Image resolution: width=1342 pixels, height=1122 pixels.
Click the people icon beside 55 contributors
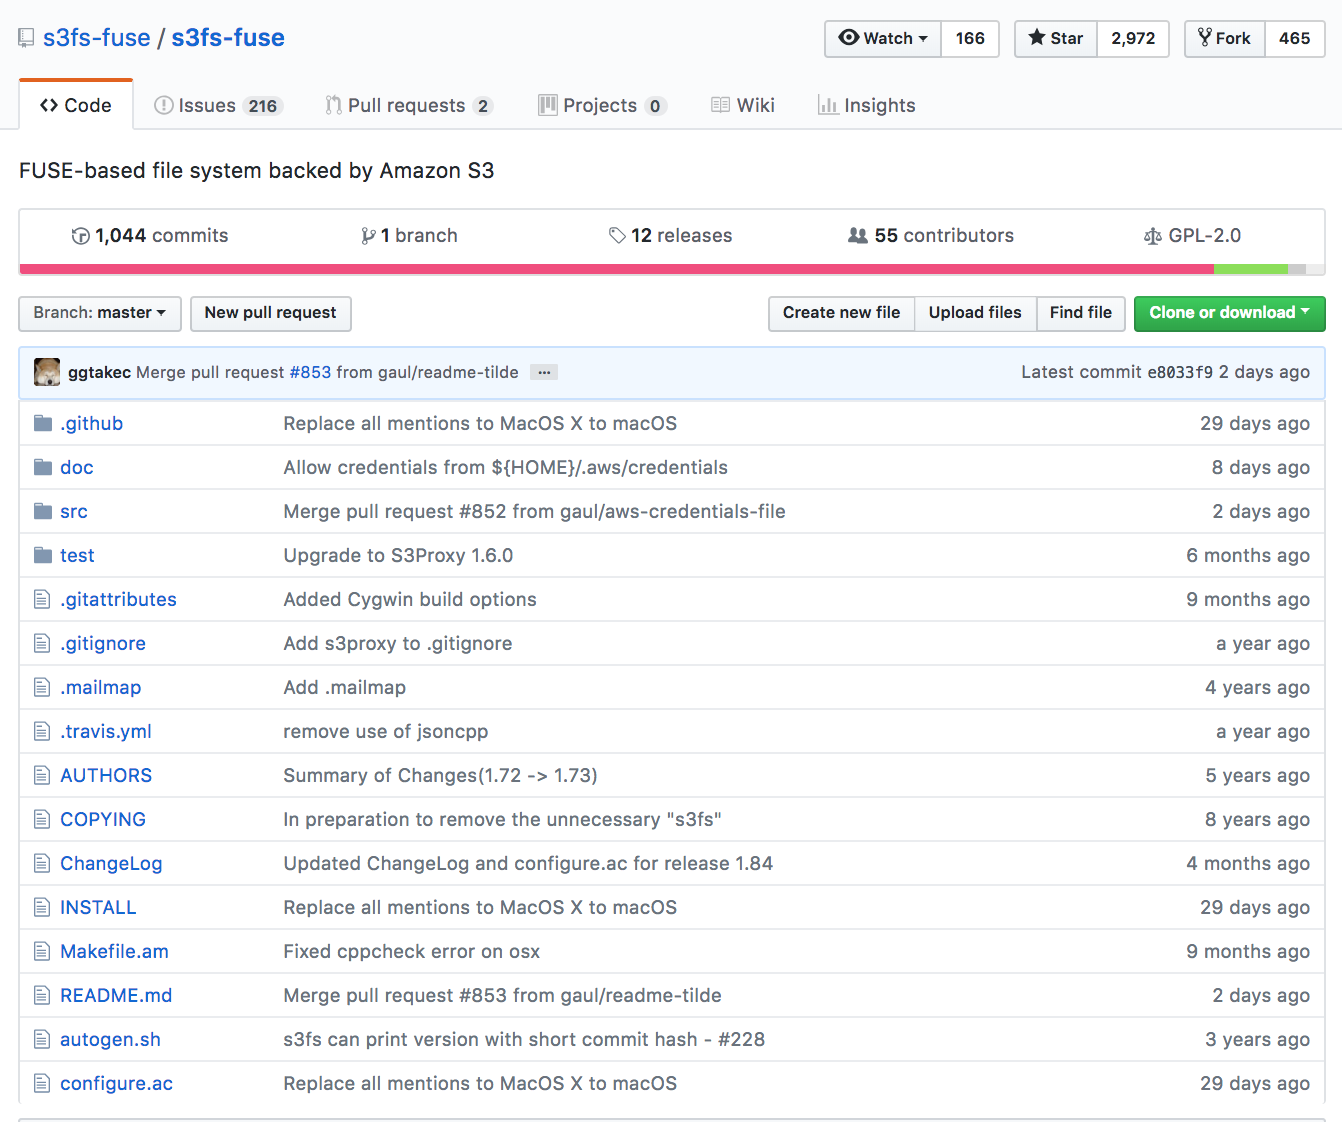pyautogui.click(x=858, y=236)
